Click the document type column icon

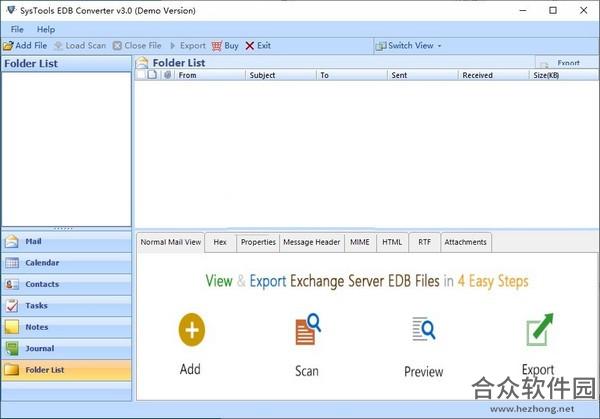tap(152, 75)
